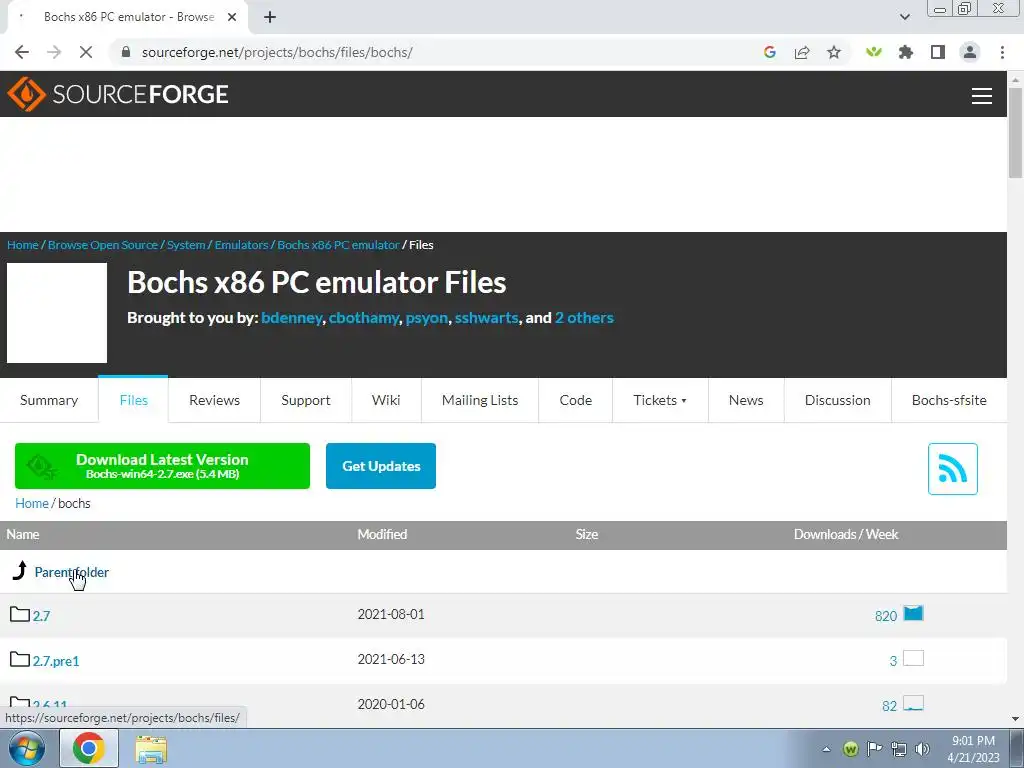Image resolution: width=1024 pixels, height=768 pixels.
Task: Click the address bar URL field
Action: (431, 52)
